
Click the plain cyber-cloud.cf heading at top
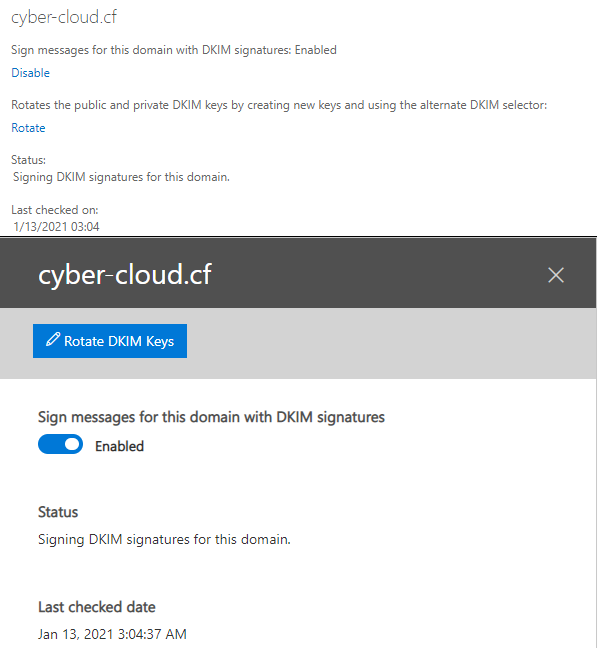(67, 18)
